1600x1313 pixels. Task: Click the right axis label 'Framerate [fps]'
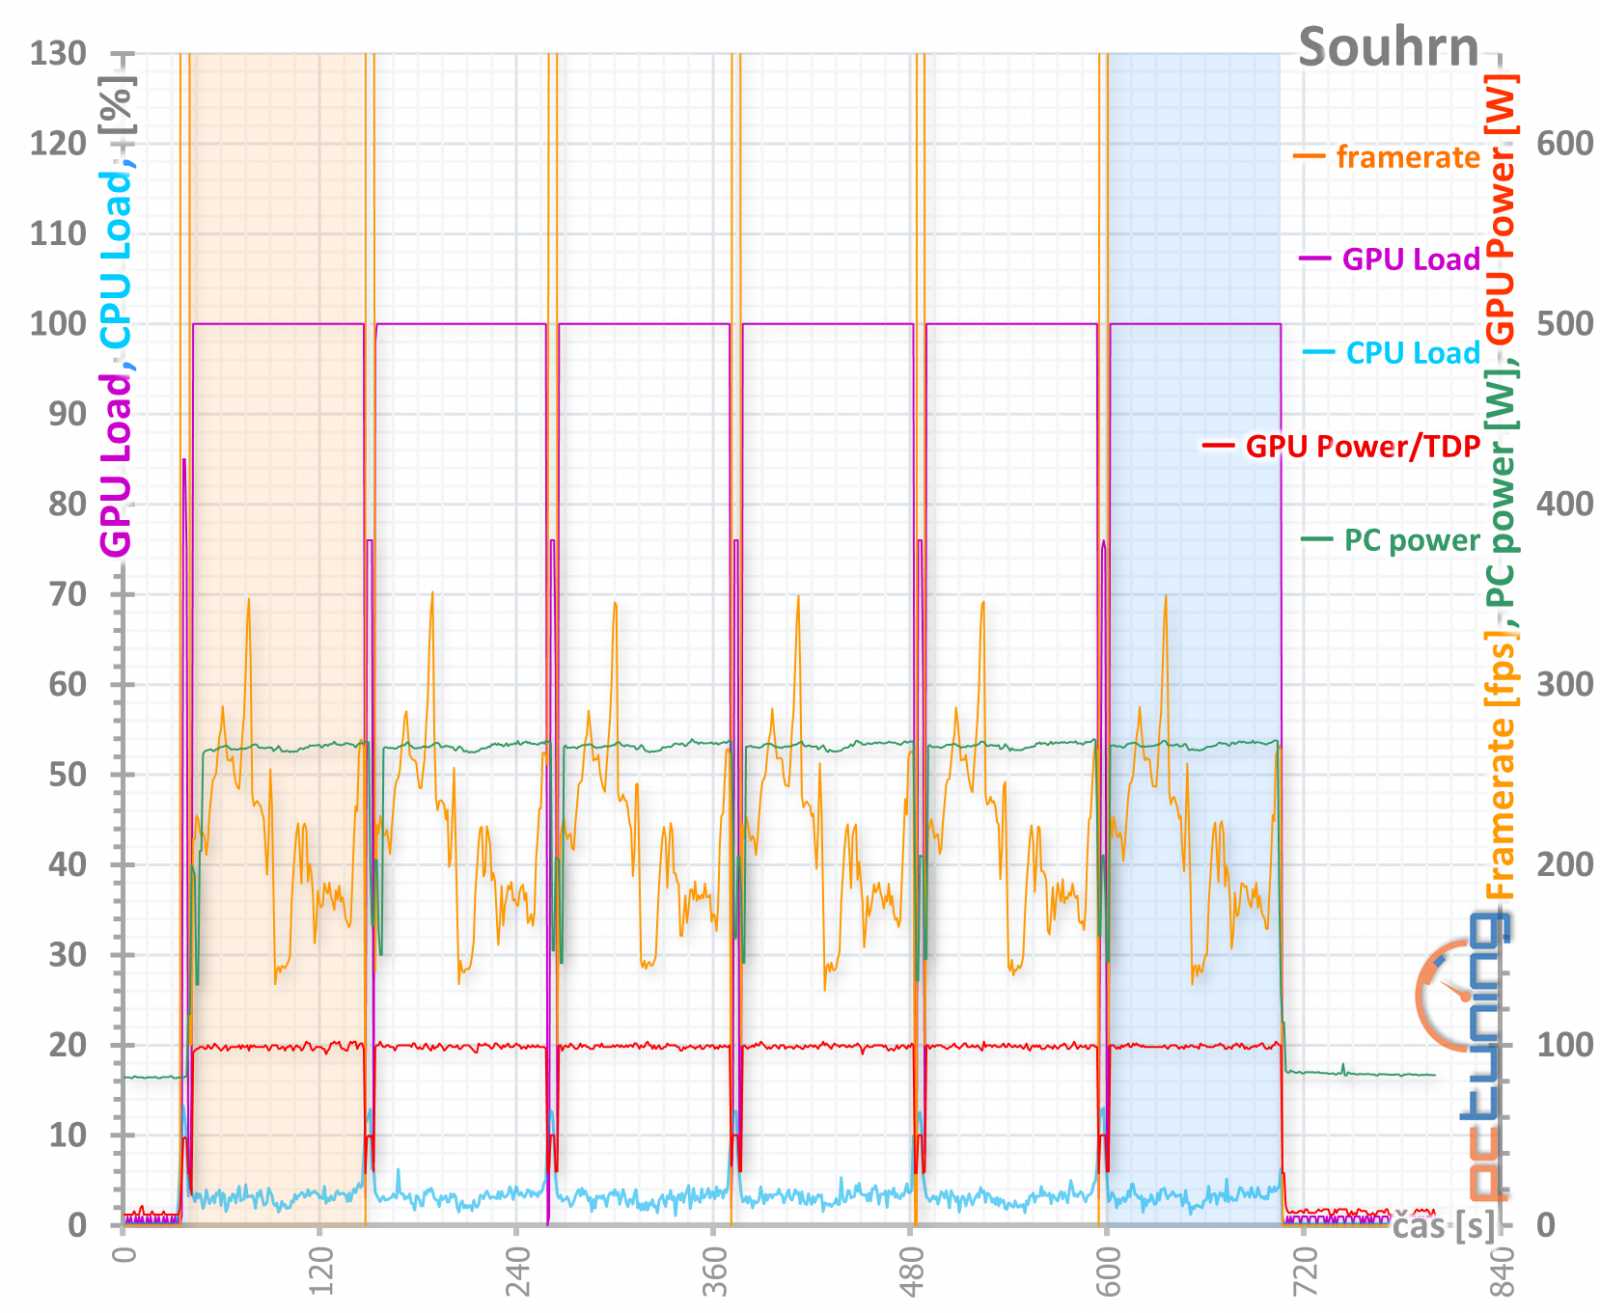click(x=1501, y=764)
